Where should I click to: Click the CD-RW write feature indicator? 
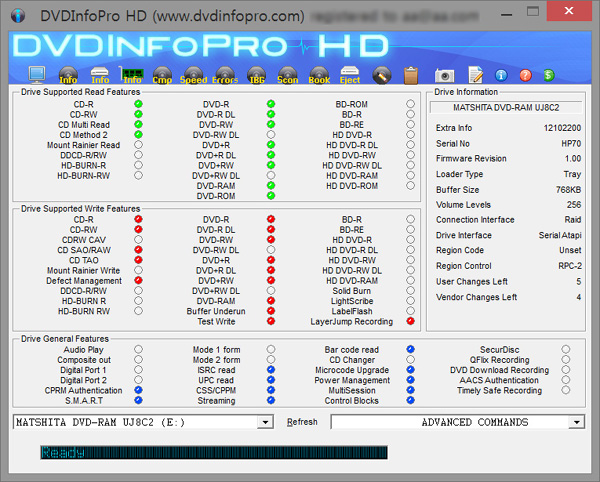(x=139, y=230)
